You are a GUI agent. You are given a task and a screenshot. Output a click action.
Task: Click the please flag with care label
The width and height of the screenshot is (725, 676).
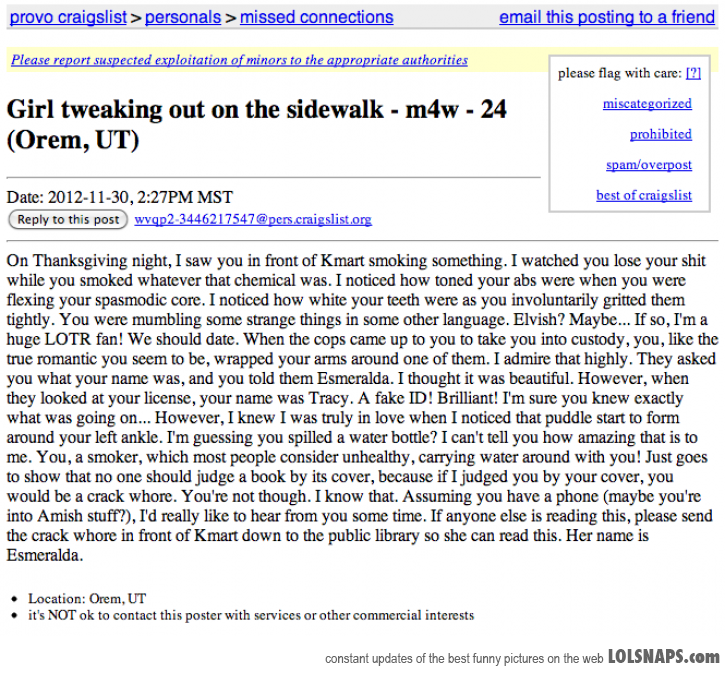point(620,73)
